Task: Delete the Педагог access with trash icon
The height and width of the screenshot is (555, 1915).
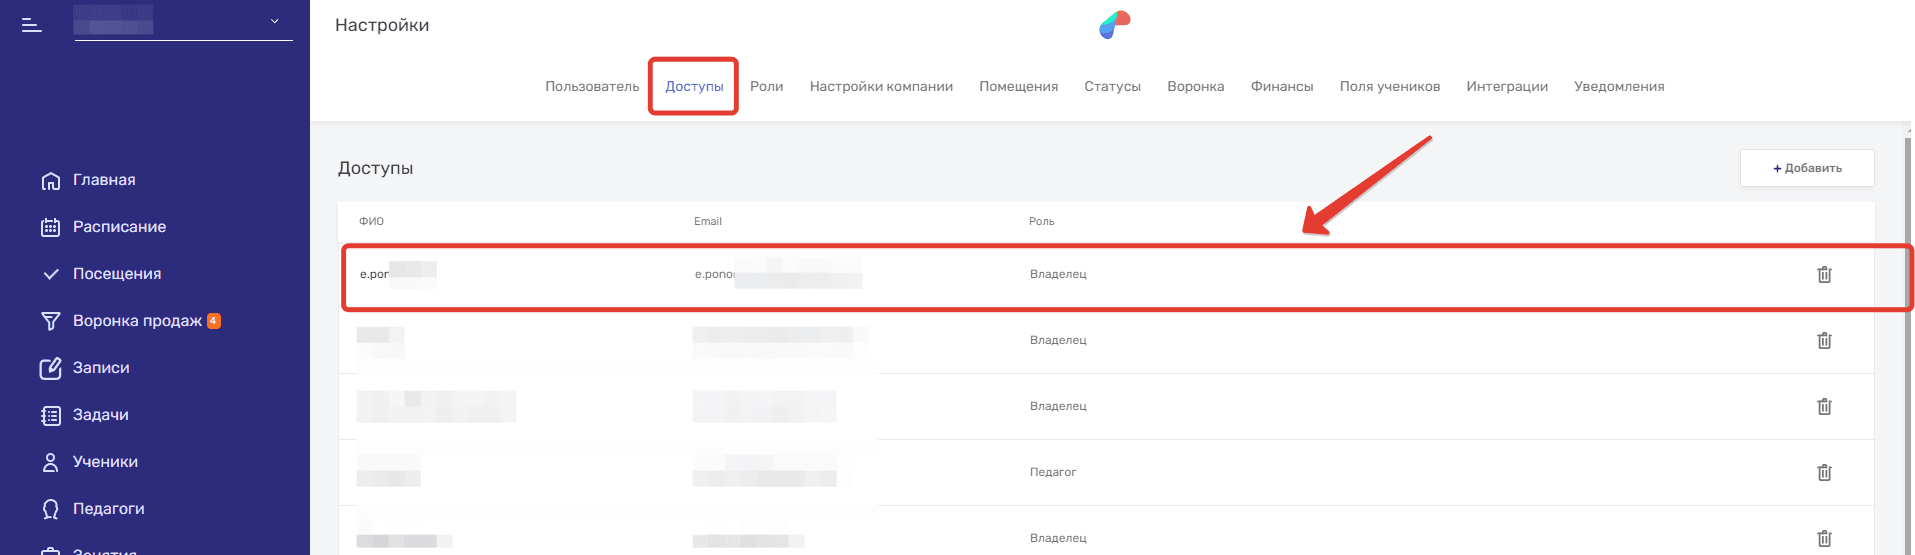Action: [1824, 472]
